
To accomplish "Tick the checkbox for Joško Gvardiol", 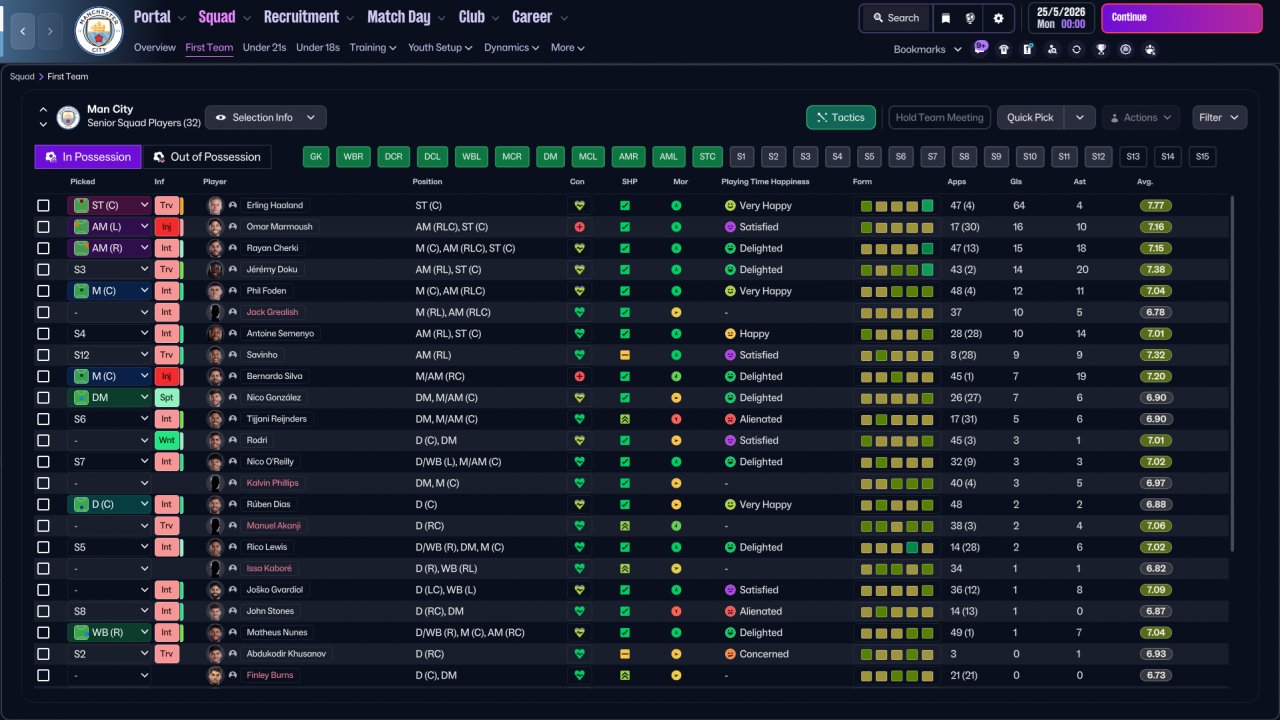I will click(x=43, y=590).
